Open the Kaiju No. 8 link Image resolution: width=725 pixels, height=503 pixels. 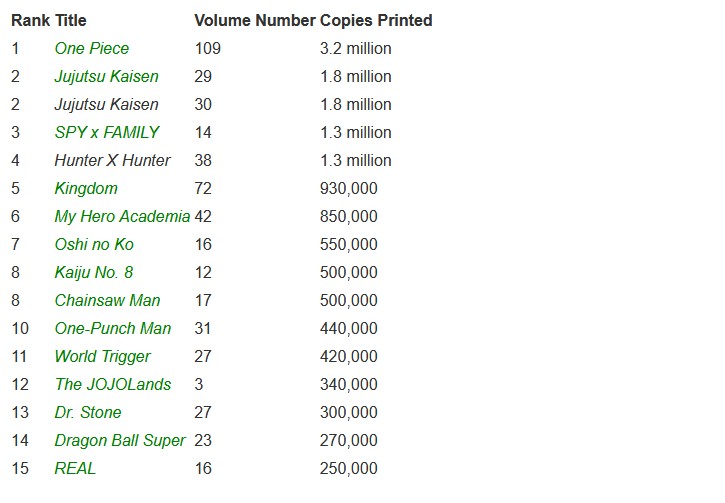coord(94,272)
